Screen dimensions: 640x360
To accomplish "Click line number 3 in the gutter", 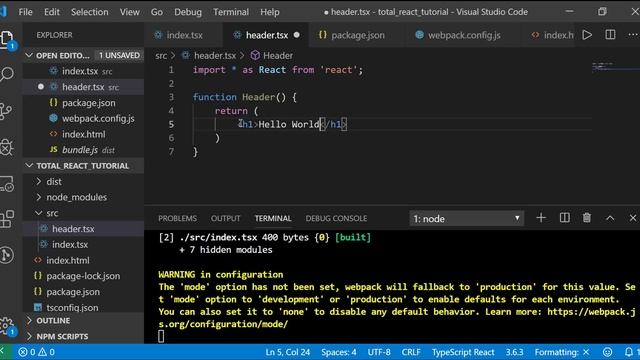I will coord(171,97).
